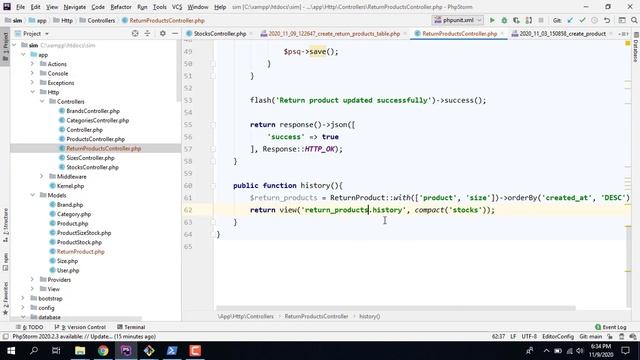Expand the bootstrap folder
The image size is (640, 360).
[x=23, y=298]
